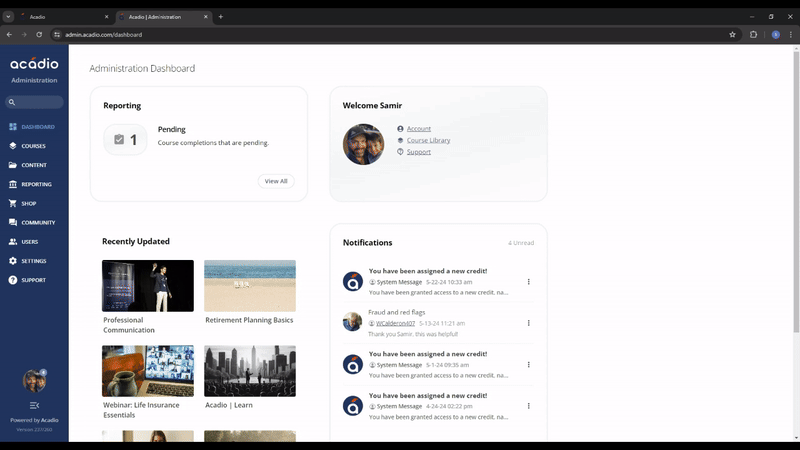Click the Content folder icon
800x450 pixels.
coord(13,165)
